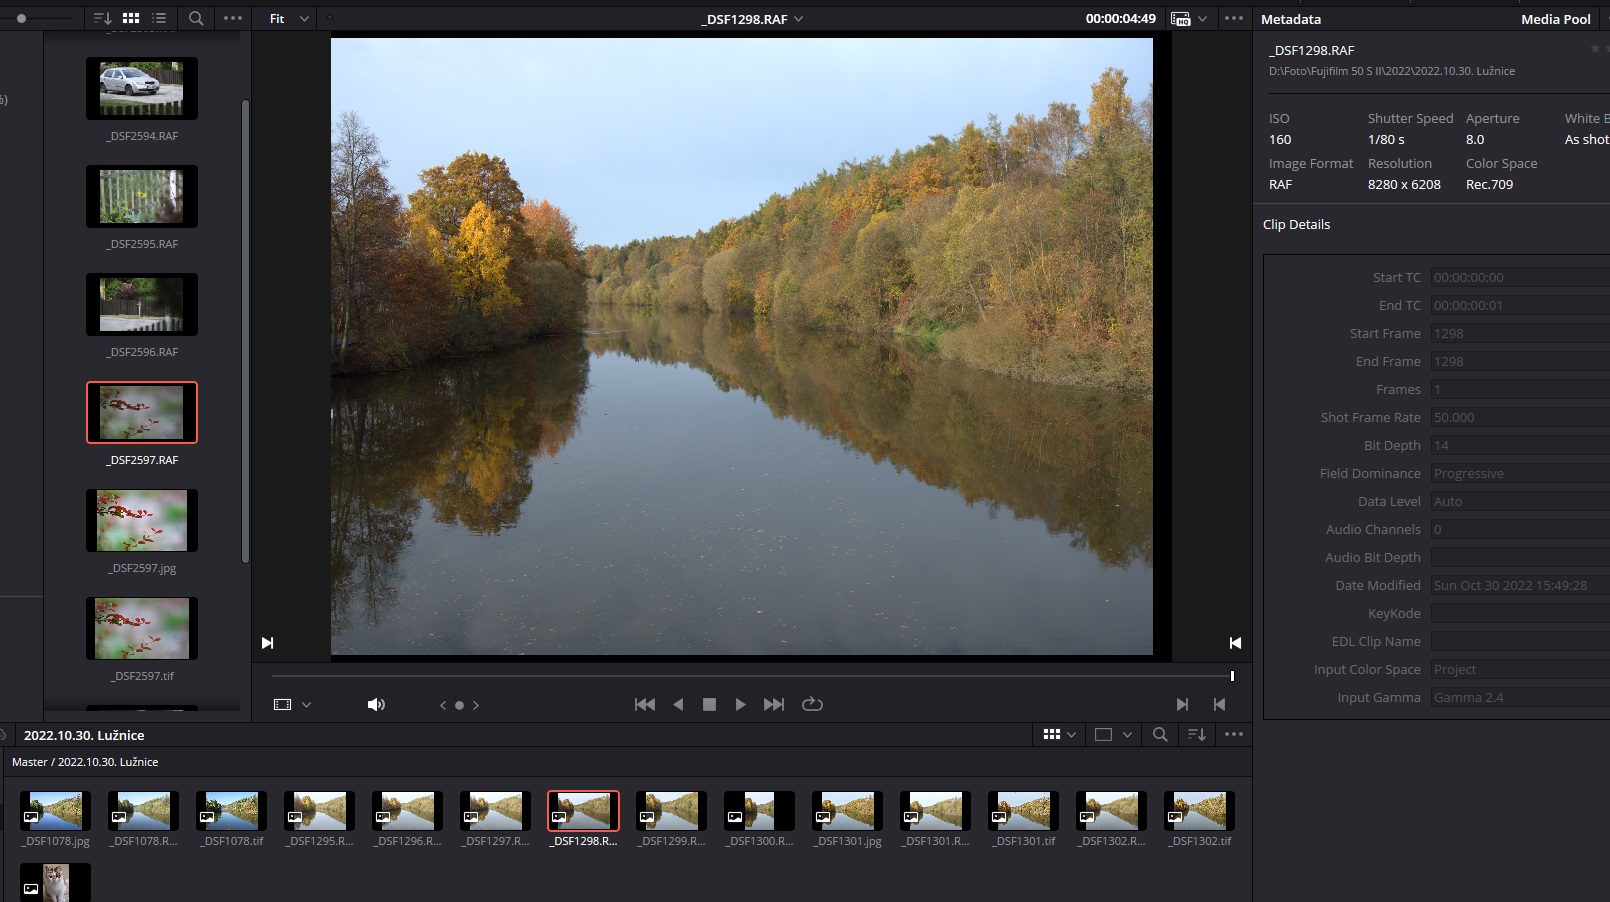Stop playback in the viewer
The width and height of the screenshot is (1610, 902).
tap(709, 705)
